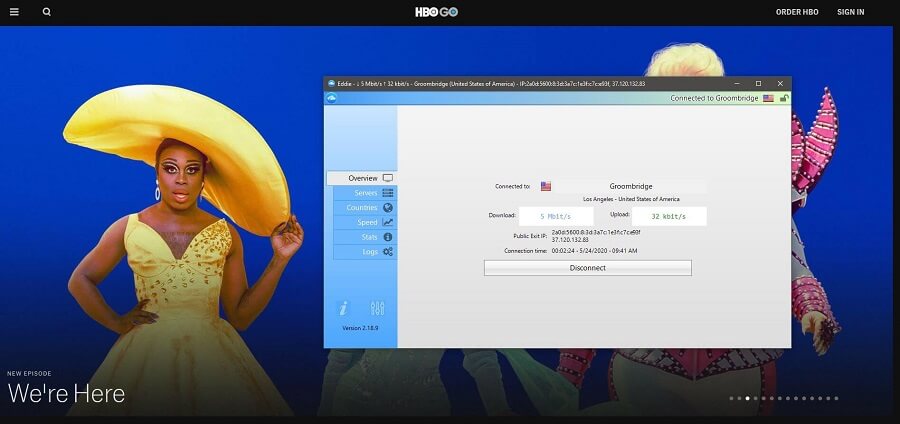Open the Stats tab
Screen dimensions: 900x424
(x=365, y=237)
